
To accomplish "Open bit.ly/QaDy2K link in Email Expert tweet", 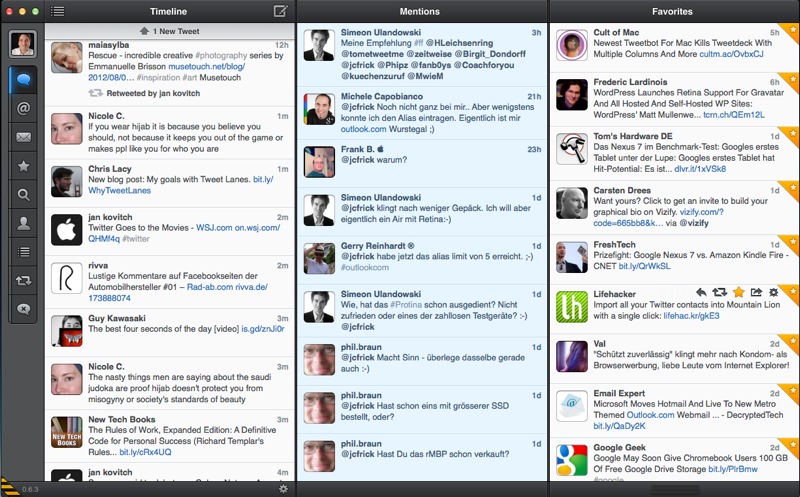I will (619, 426).
